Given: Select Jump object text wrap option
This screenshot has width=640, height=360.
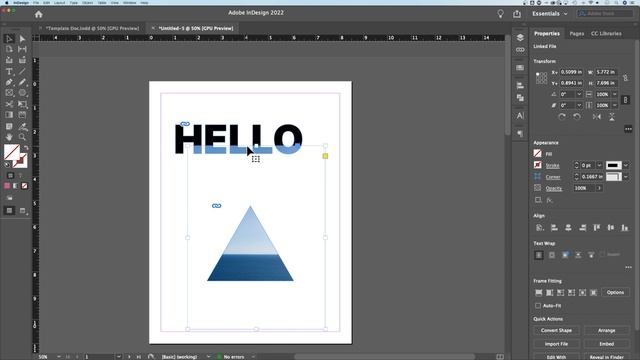Looking at the screenshot, I should tap(578, 255).
